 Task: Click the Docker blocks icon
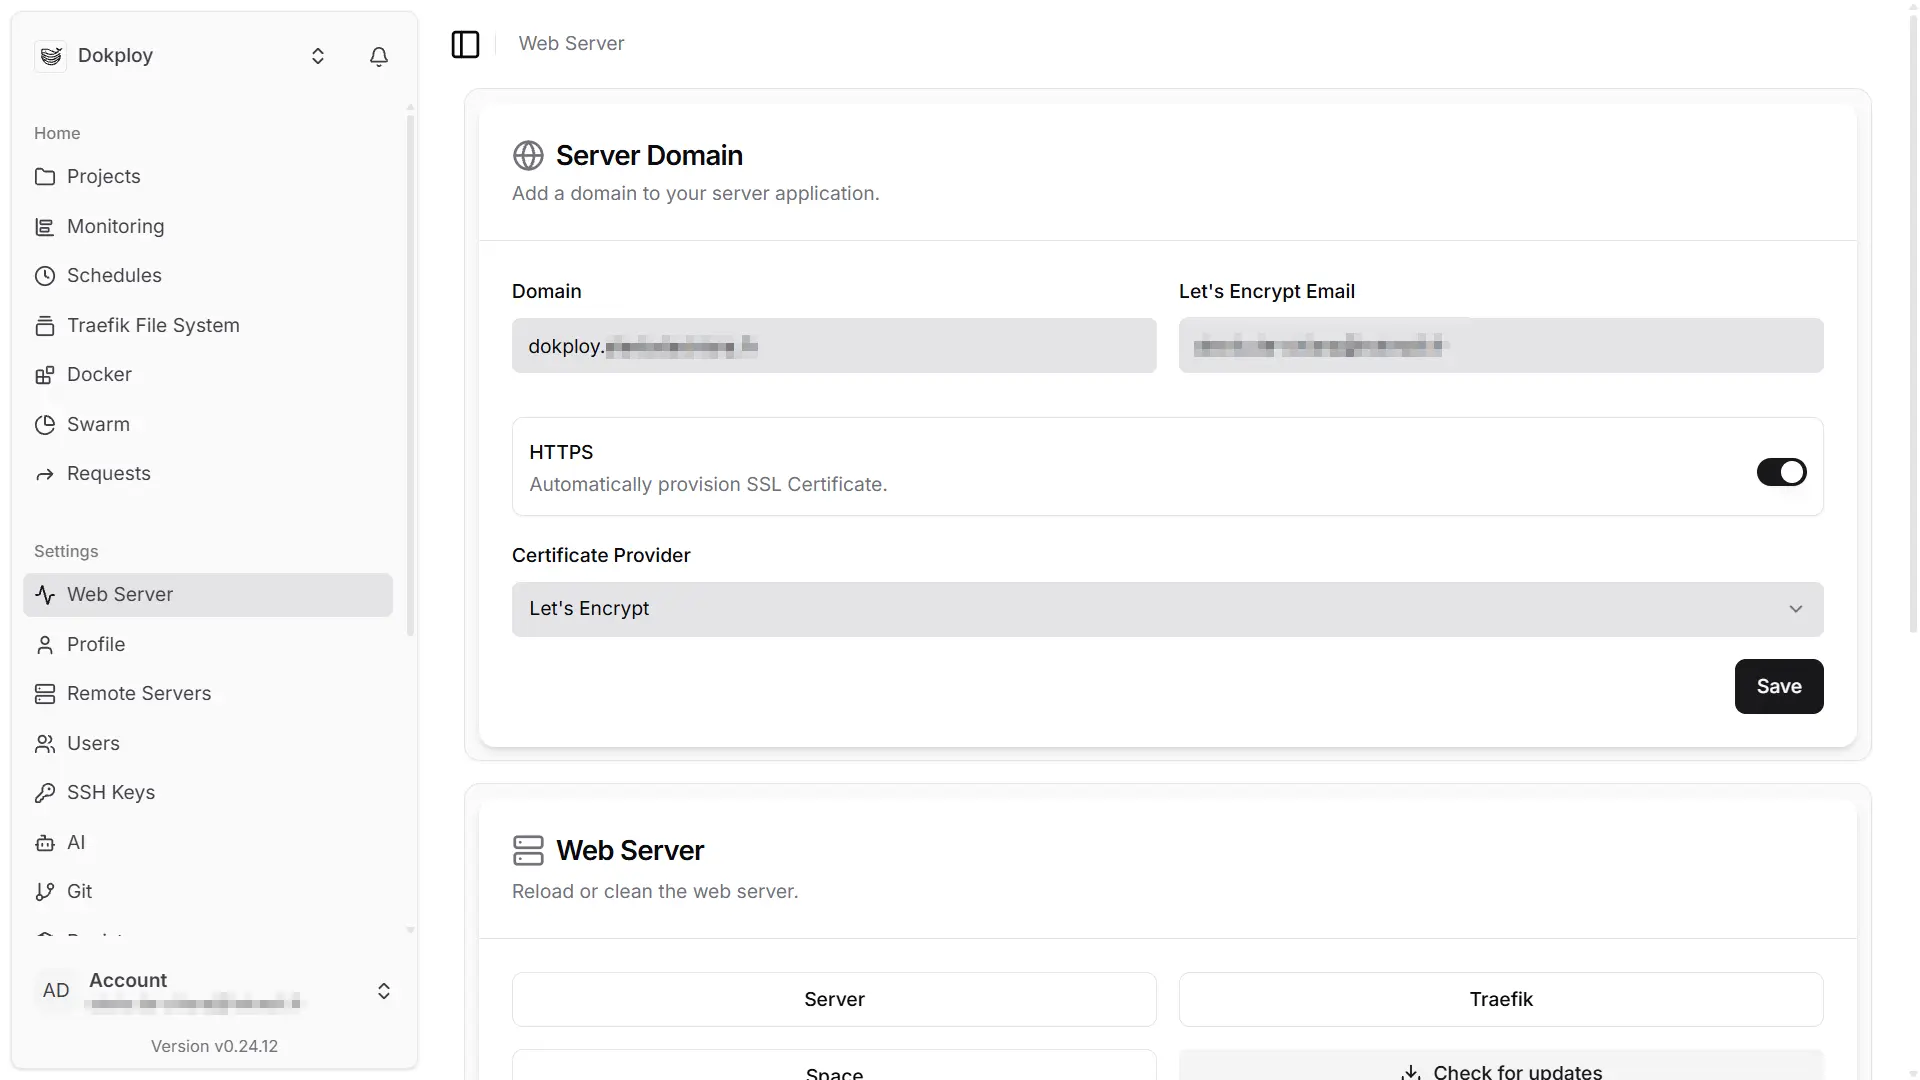[x=45, y=375]
